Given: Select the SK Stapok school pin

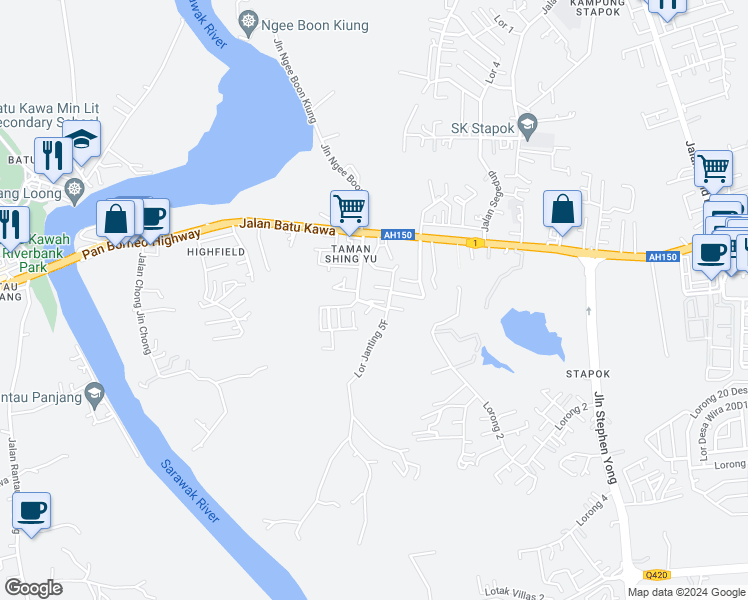Looking at the screenshot, I should (528, 126).
